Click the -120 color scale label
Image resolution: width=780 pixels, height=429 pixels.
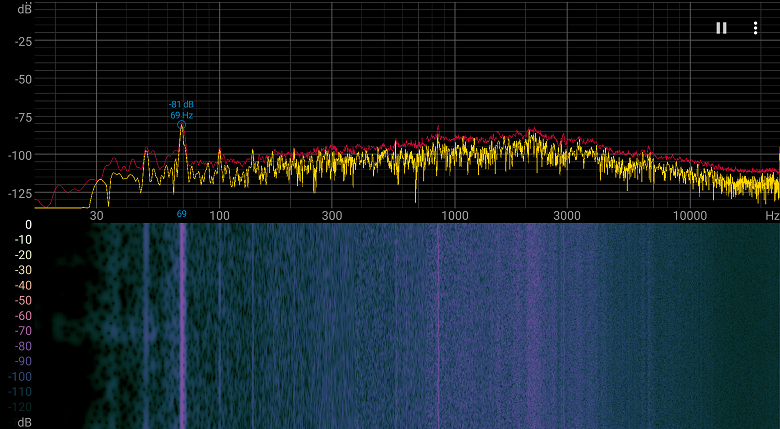pyautogui.click(x=20, y=407)
